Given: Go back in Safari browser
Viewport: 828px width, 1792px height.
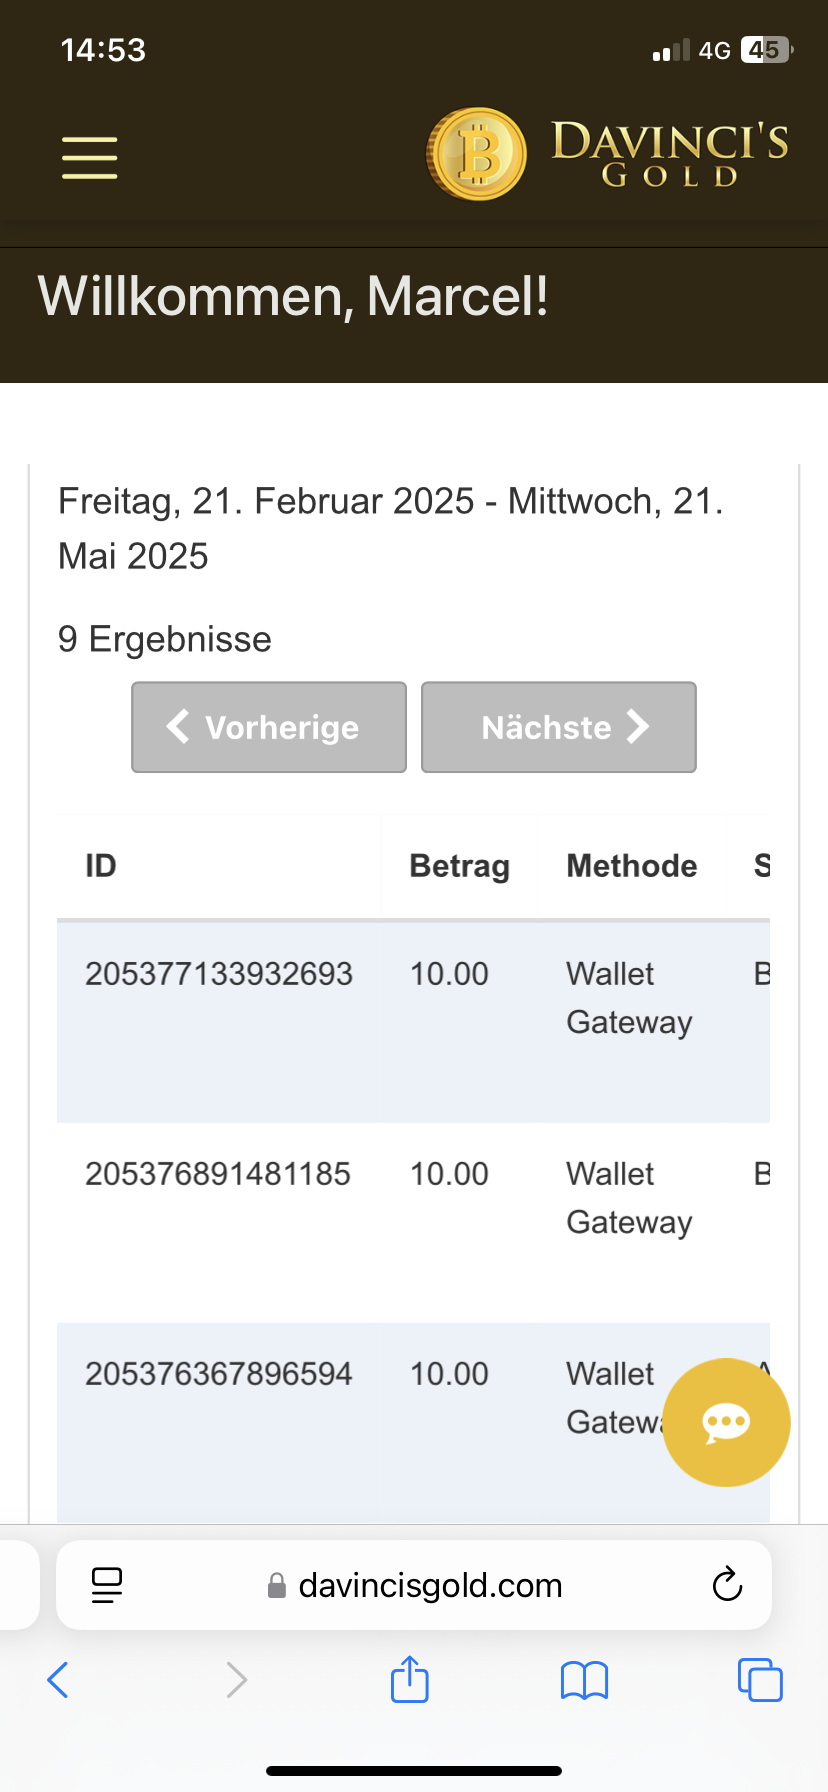Looking at the screenshot, I should [x=58, y=1680].
